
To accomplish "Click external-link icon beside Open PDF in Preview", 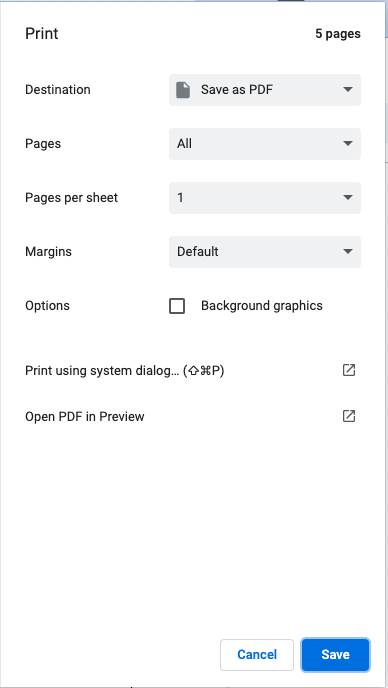I will (348, 416).
